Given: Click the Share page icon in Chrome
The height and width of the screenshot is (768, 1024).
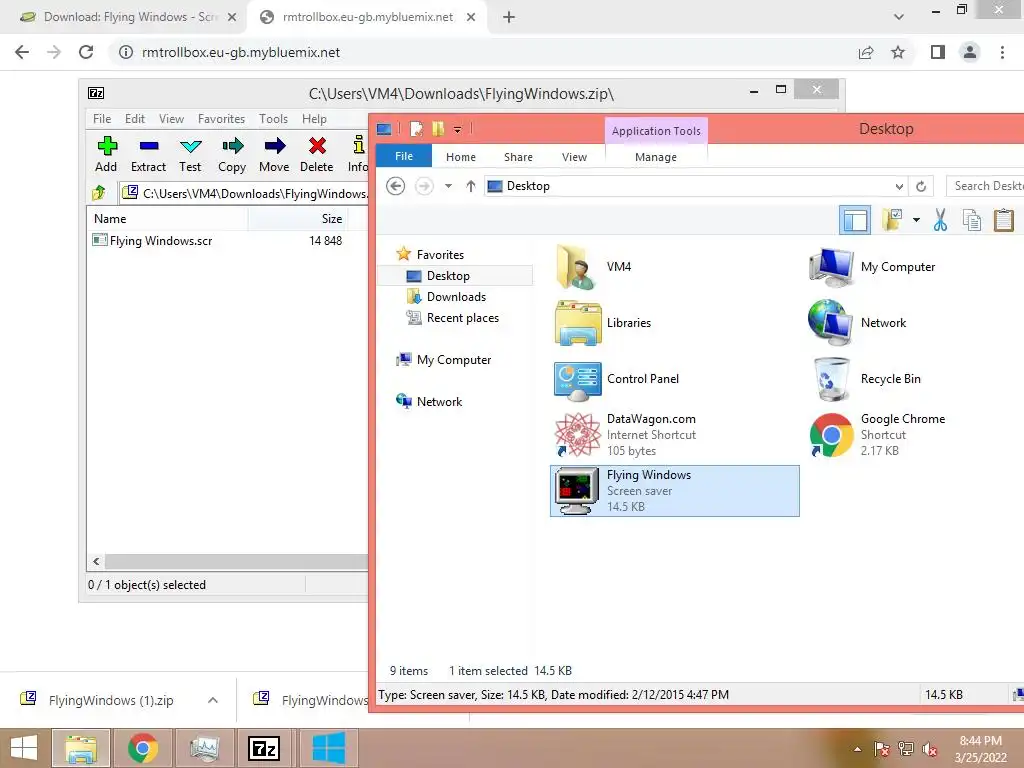Looking at the screenshot, I should point(866,52).
